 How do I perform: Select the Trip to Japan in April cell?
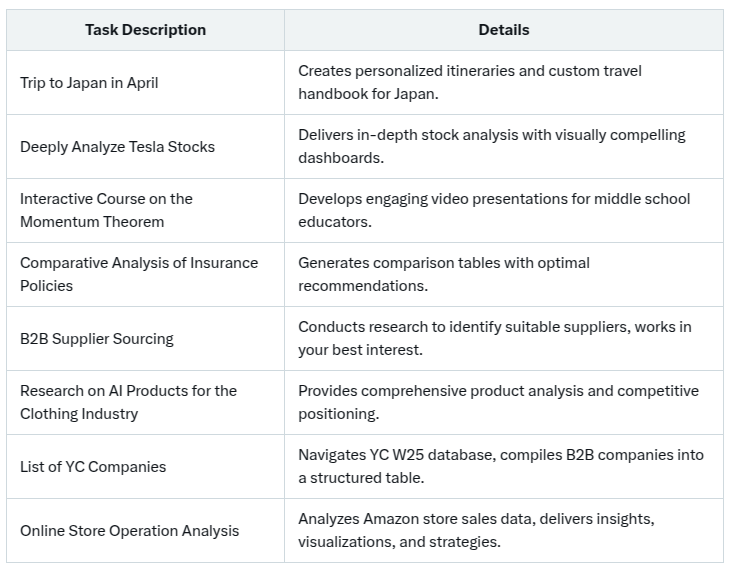[x=145, y=83]
